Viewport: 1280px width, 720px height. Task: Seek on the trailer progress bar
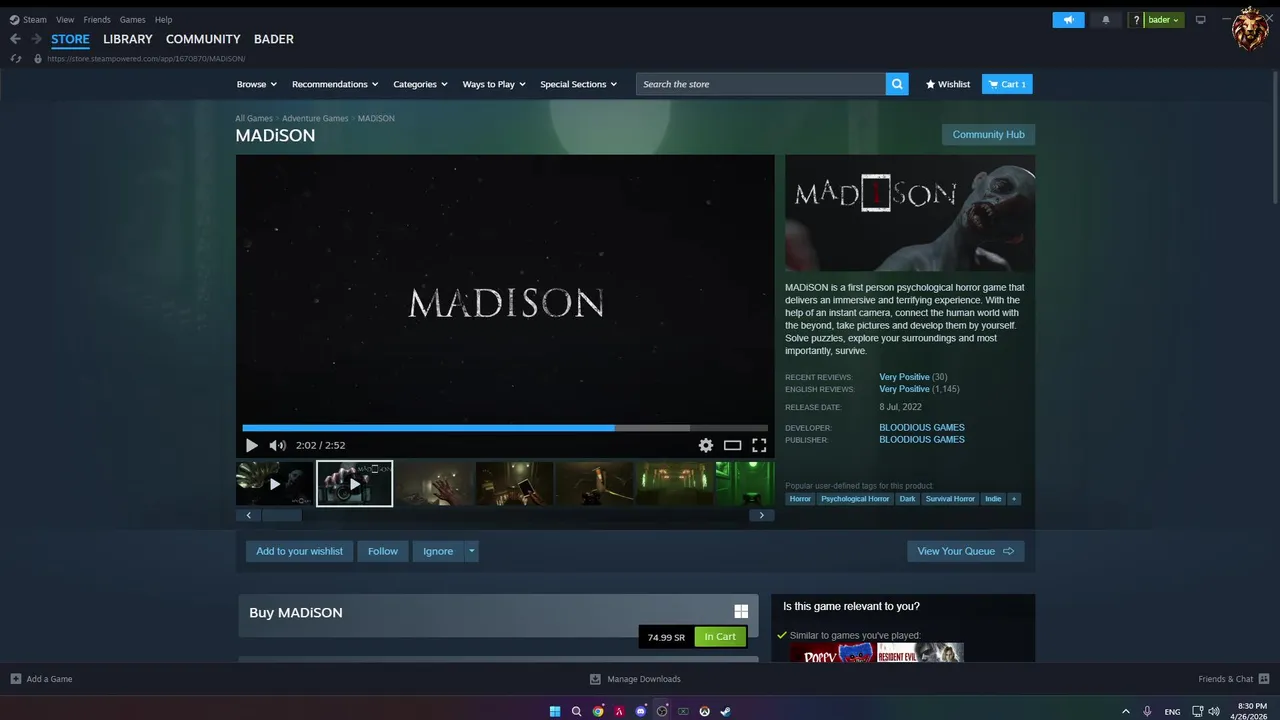(x=505, y=428)
